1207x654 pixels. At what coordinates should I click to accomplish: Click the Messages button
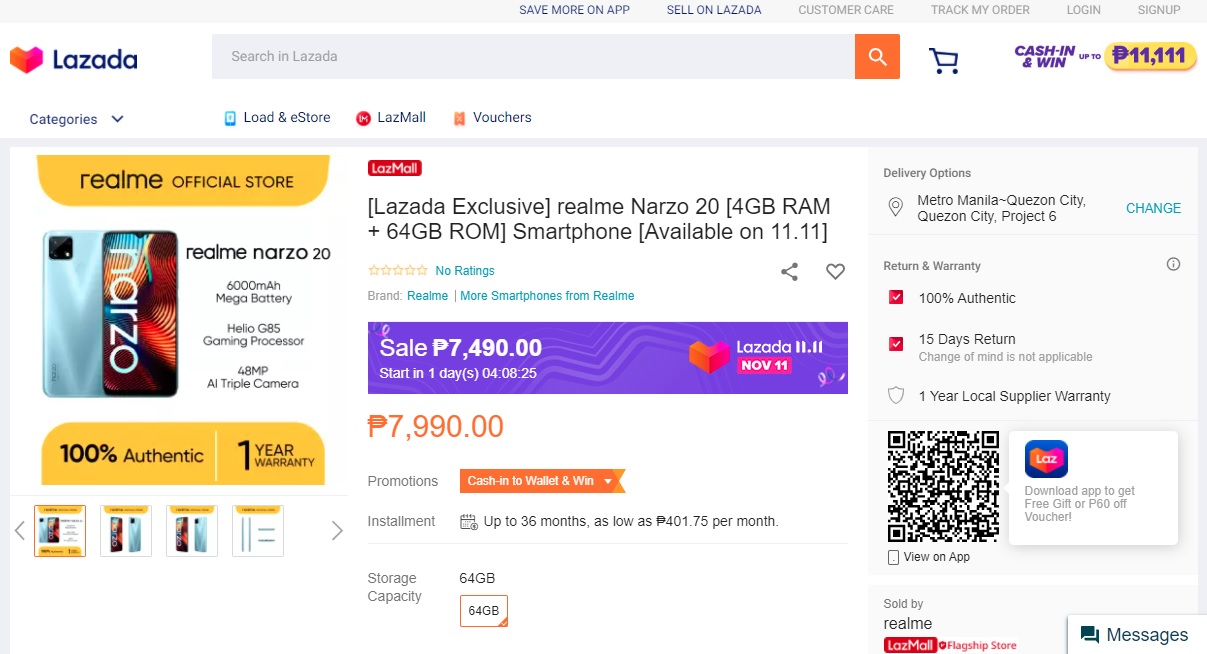1137,635
